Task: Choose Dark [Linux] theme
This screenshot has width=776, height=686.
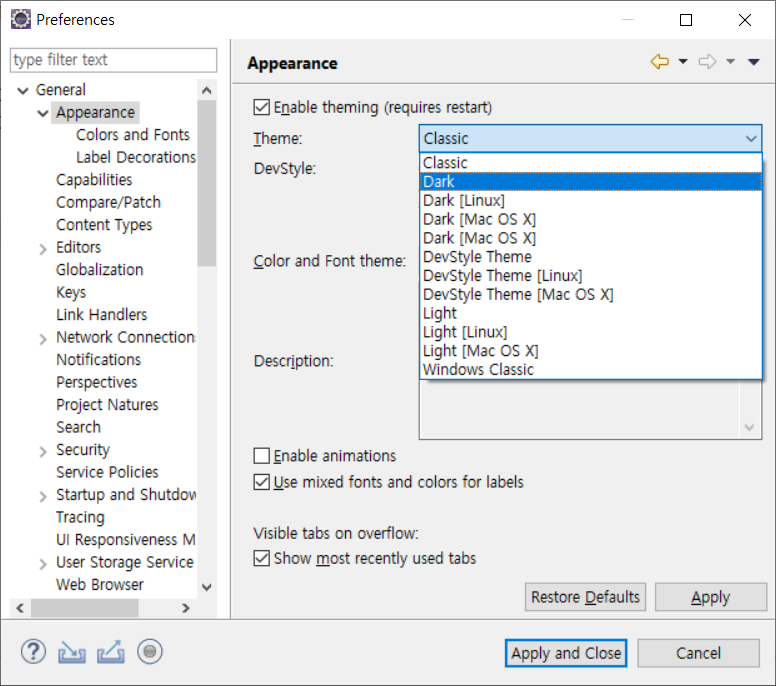Action: click(x=590, y=200)
